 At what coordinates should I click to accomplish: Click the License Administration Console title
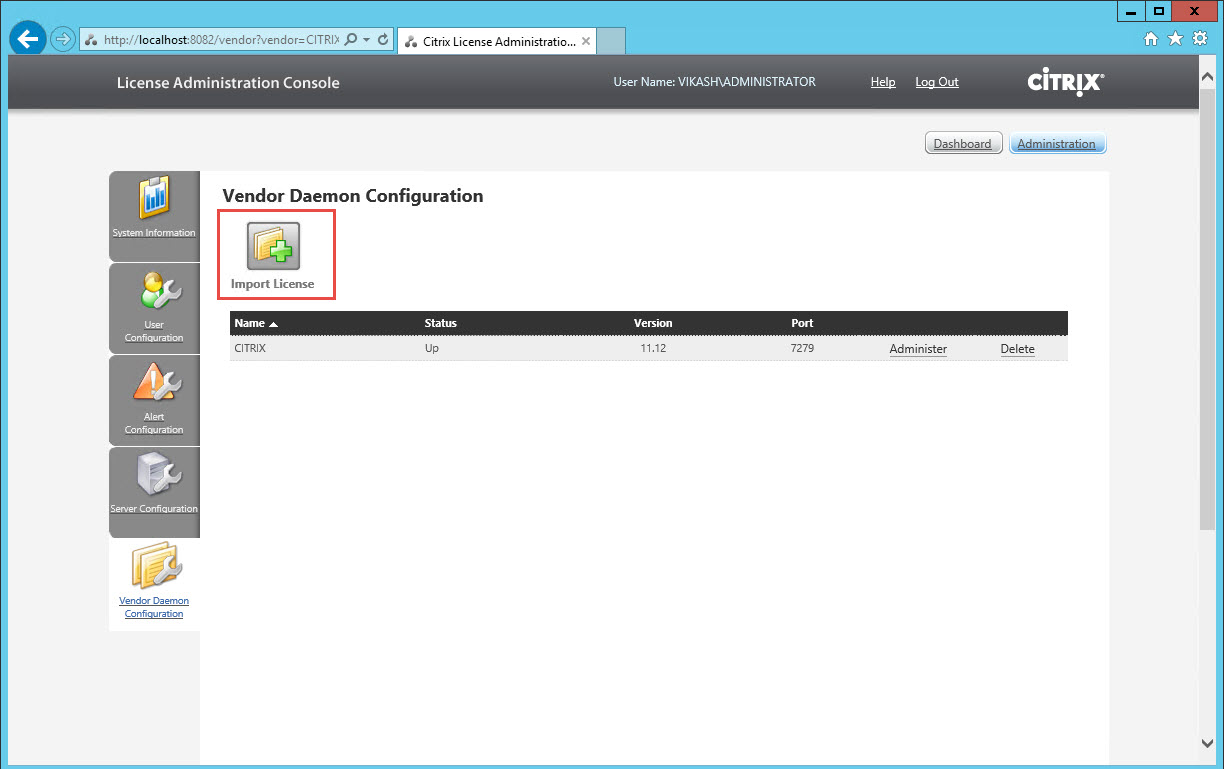228,83
